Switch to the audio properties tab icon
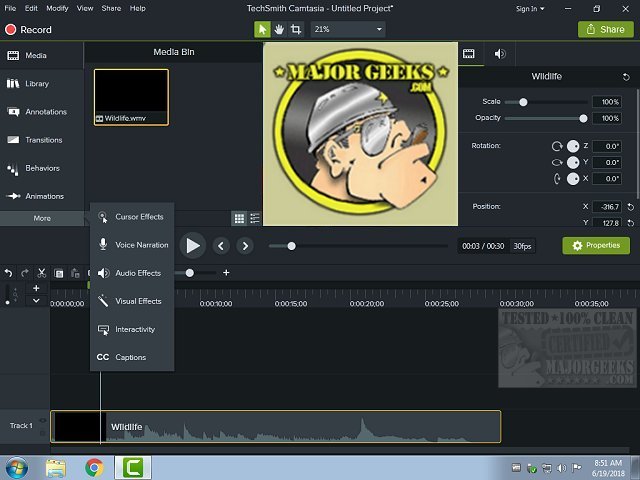The image size is (640, 480). point(500,53)
